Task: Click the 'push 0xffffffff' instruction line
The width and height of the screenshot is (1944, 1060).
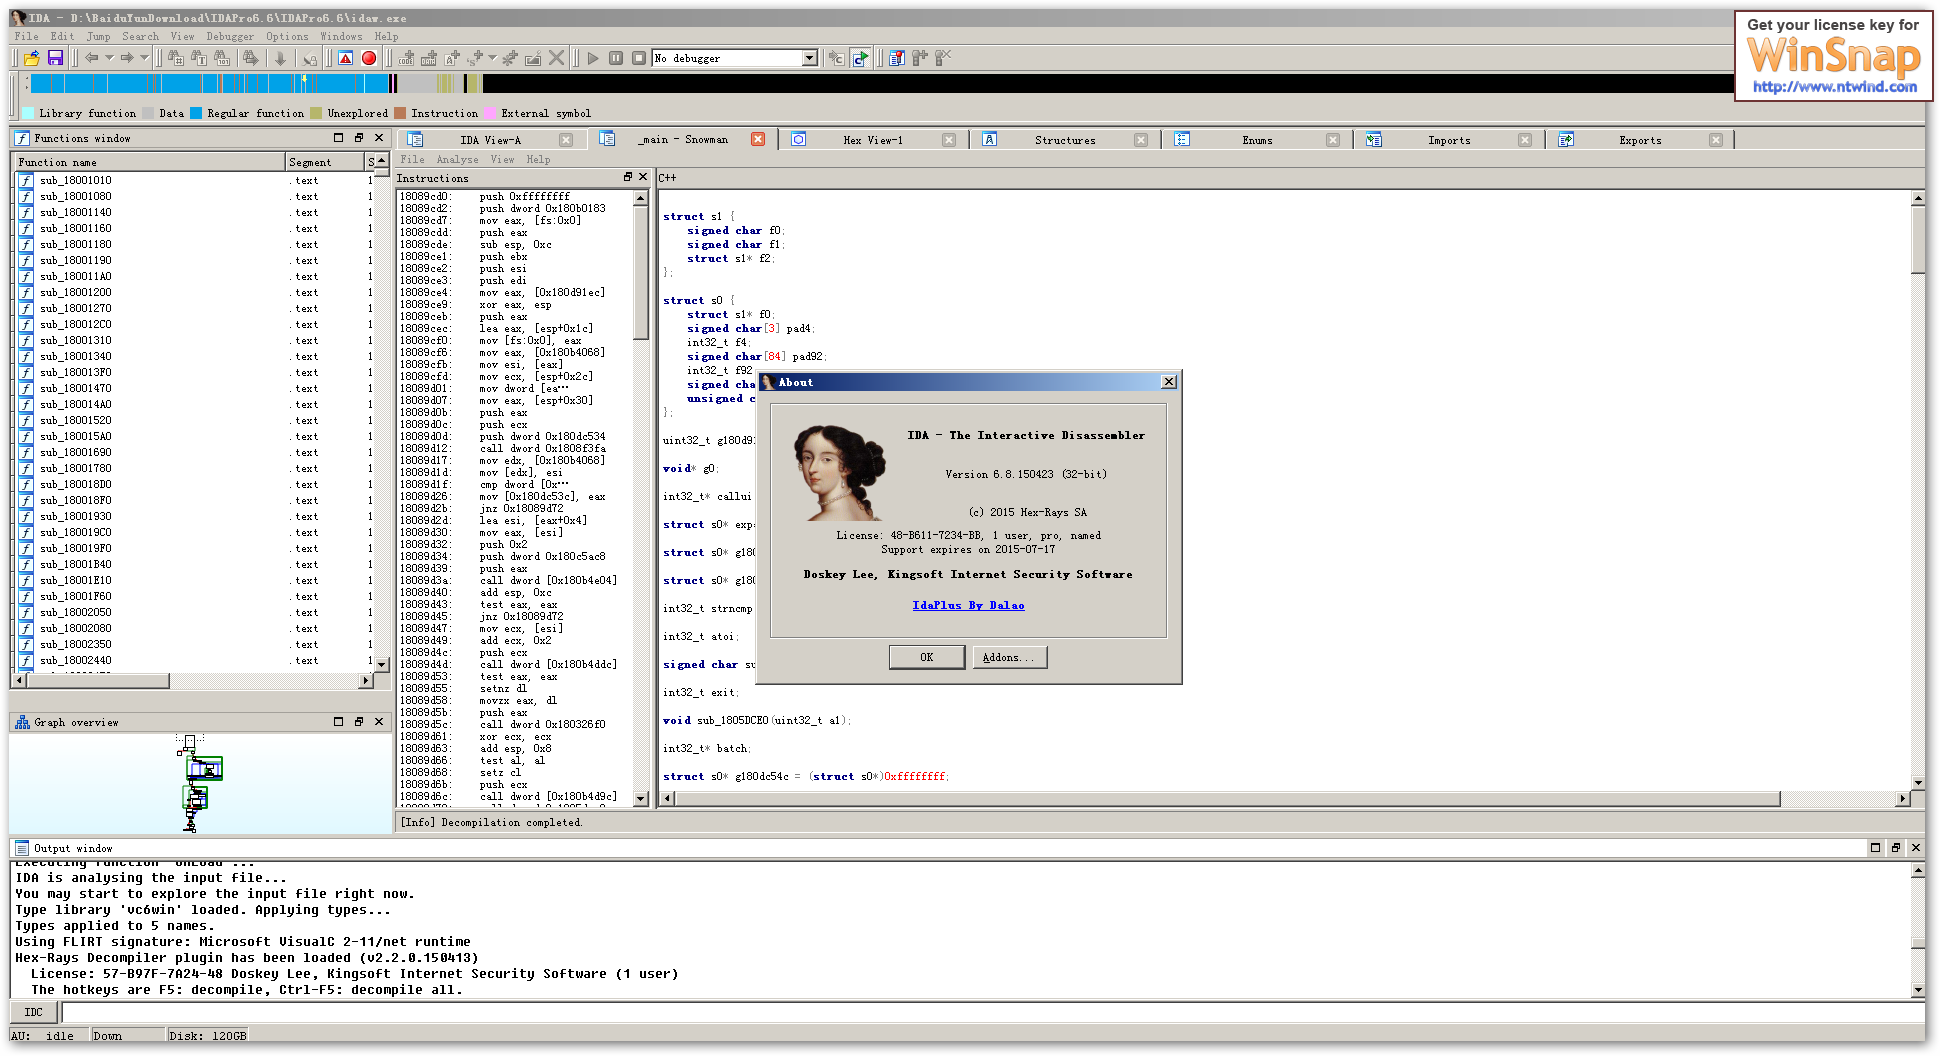Action: pos(524,197)
